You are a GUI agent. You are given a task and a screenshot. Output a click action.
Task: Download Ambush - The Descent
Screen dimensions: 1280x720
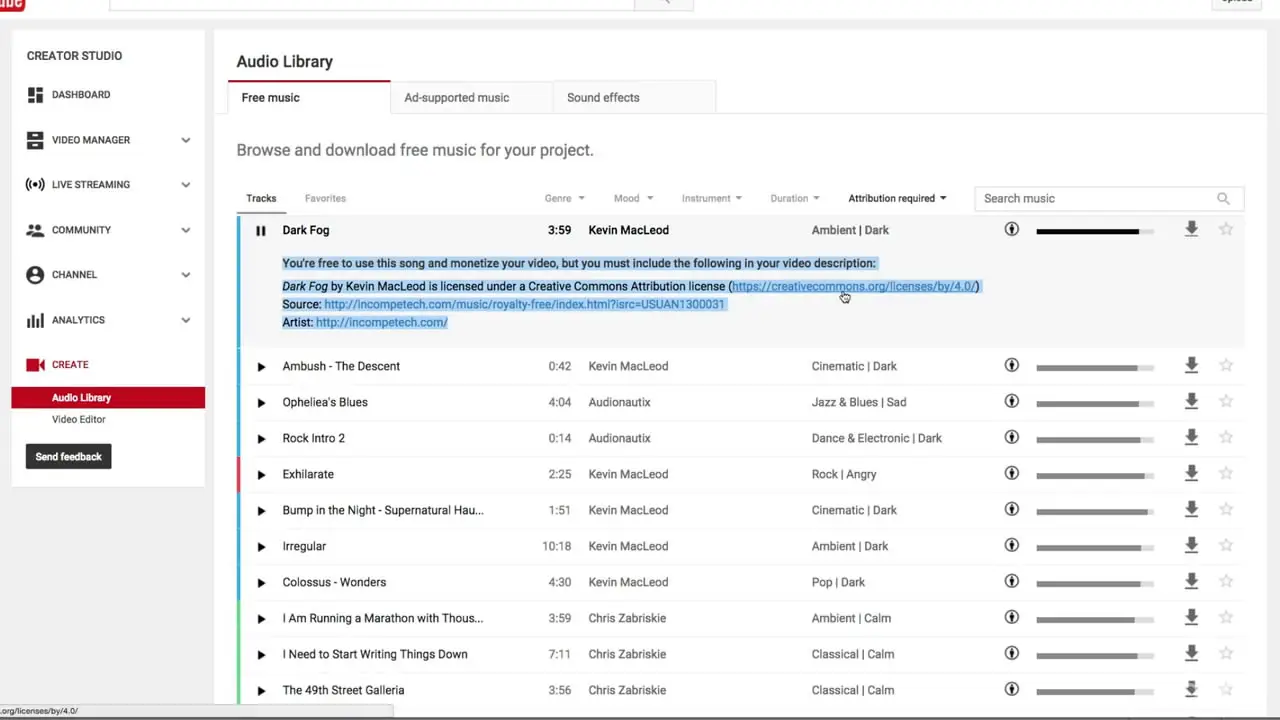(x=1191, y=366)
